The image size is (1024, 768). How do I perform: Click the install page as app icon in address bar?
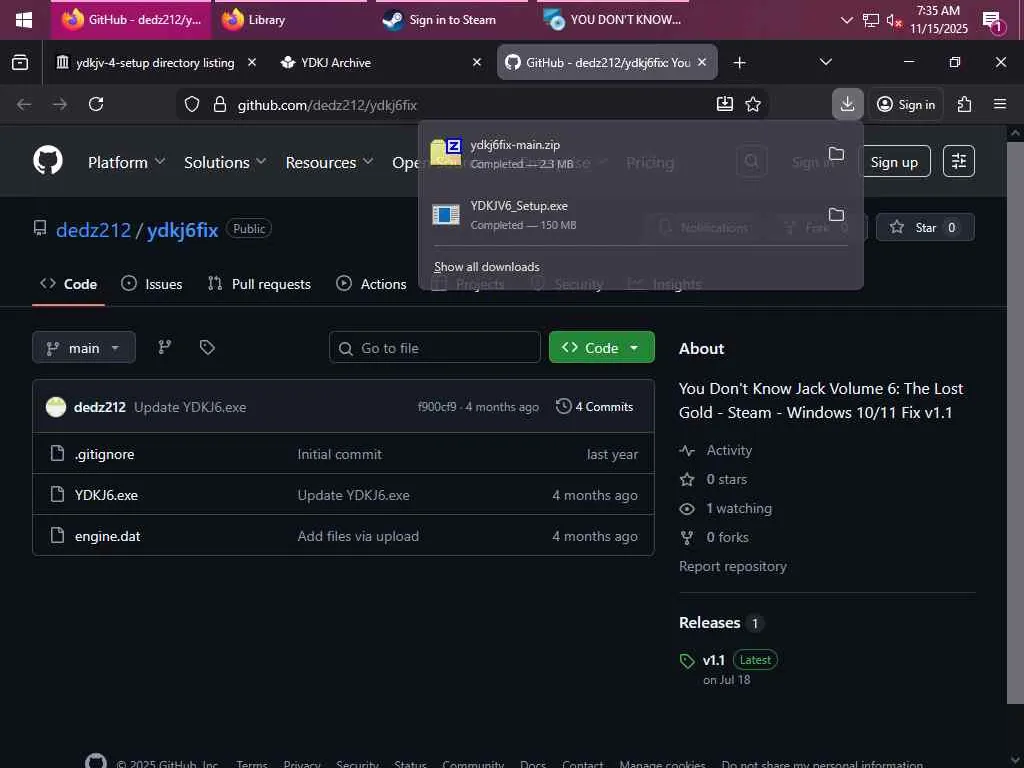(725, 104)
